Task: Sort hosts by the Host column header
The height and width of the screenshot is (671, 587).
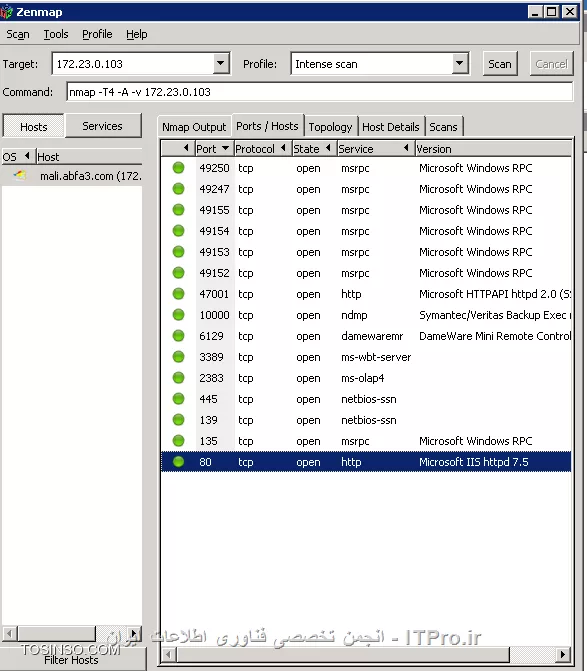Action: tap(89, 157)
